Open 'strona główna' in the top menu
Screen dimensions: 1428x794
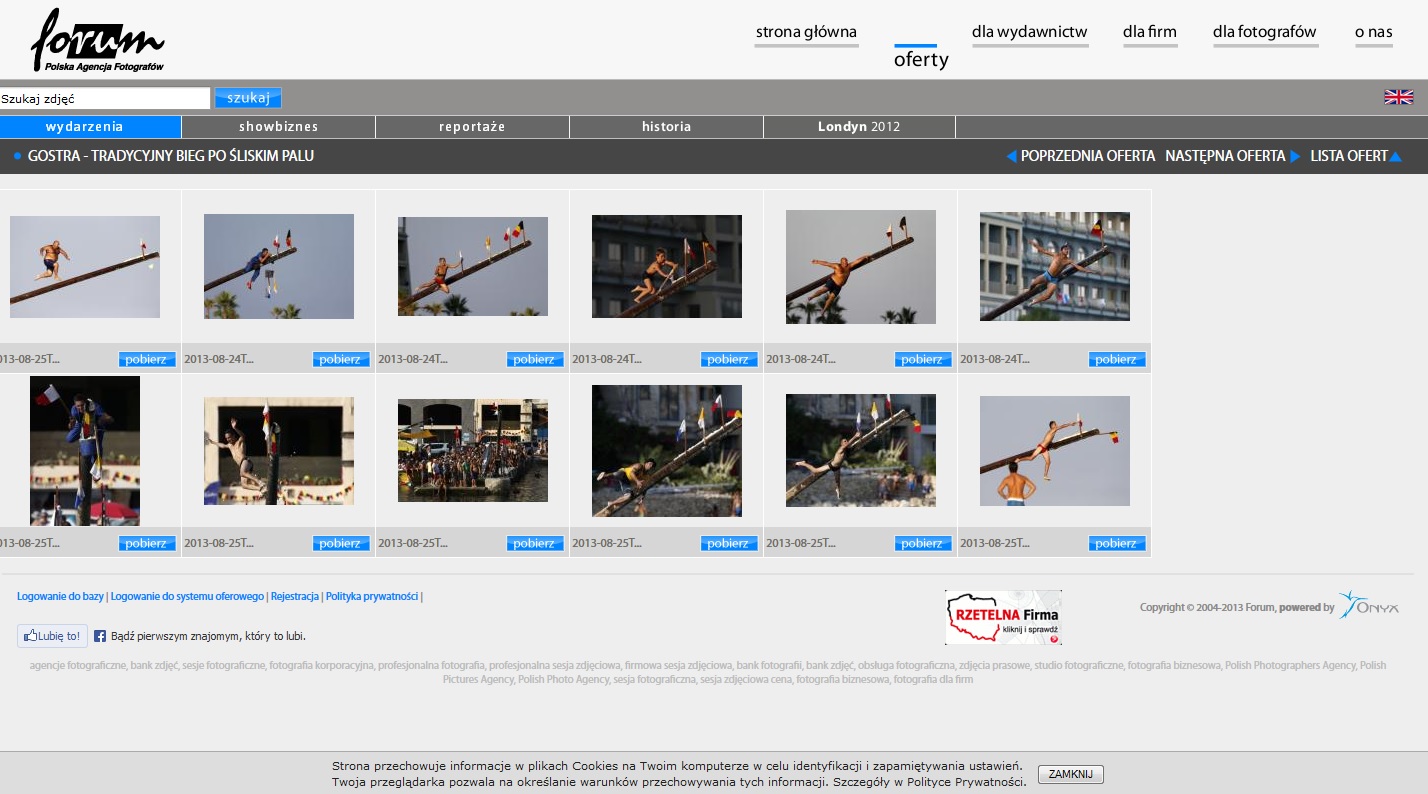[x=806, y=32]
